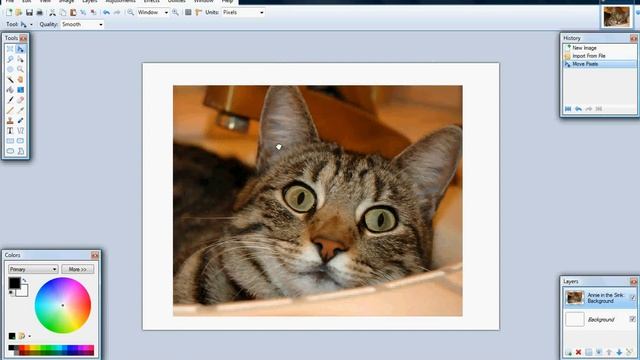Select the Color Picker eyedropper tool
The width and height of the screenshot is (640, 360).
click(x=20, y=110)
